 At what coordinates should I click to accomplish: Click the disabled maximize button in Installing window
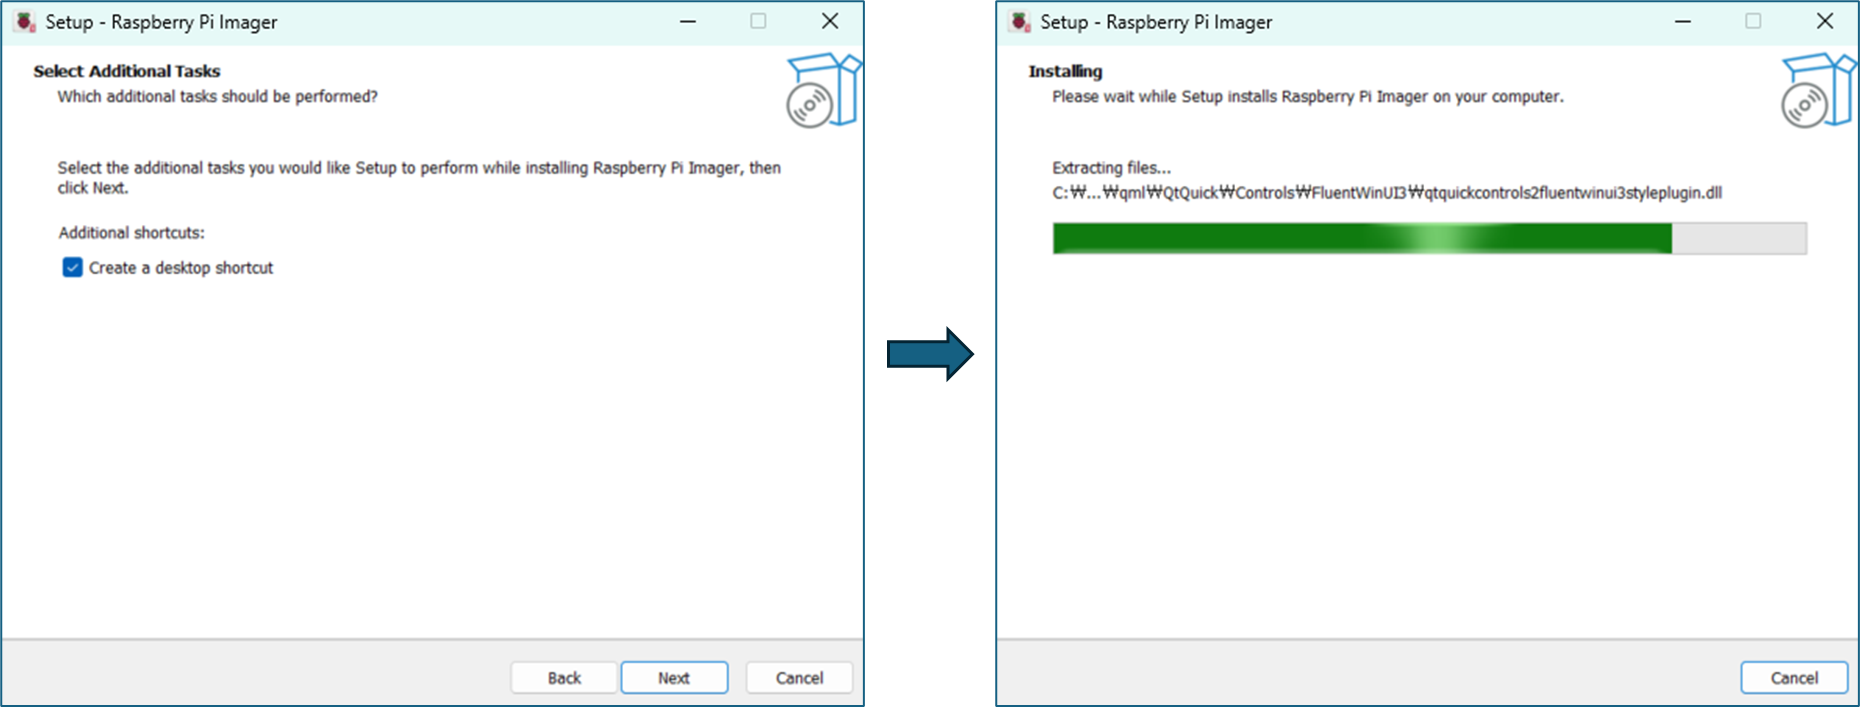coord(1753,21)
